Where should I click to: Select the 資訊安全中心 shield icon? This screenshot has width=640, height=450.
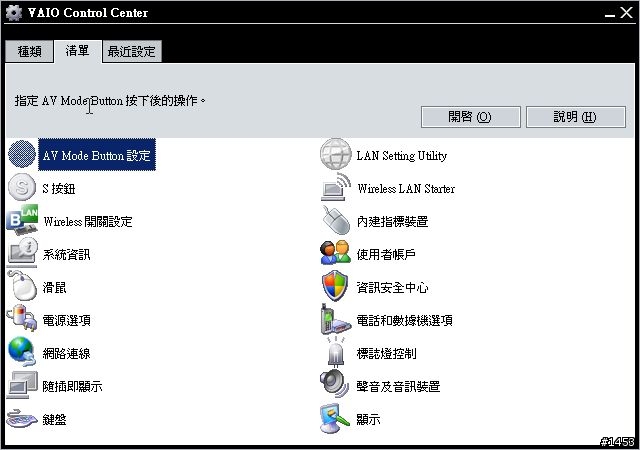click(x=336, y=286)
